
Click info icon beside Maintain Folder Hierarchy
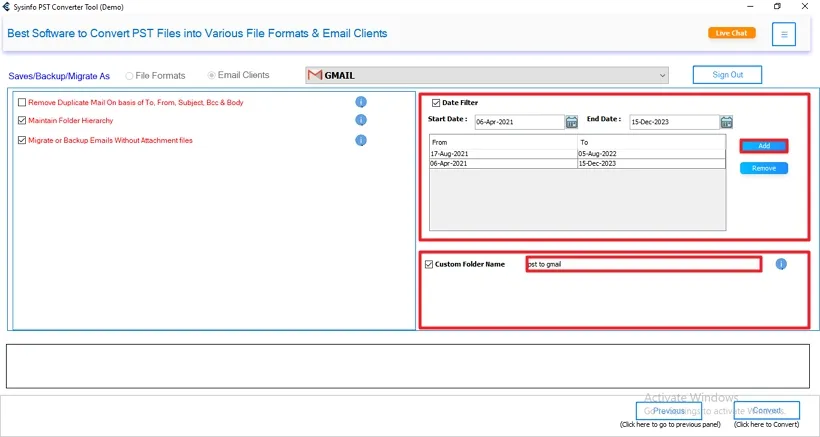click(x=361, y=121)
